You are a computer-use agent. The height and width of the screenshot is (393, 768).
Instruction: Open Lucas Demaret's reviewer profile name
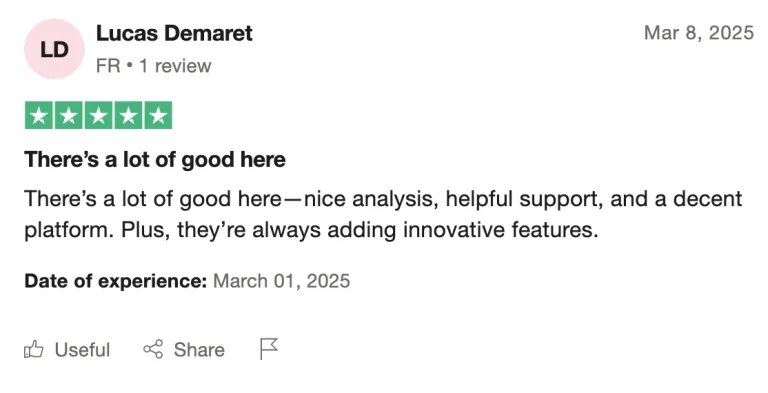pyautogui.click(x=174, y=33)
